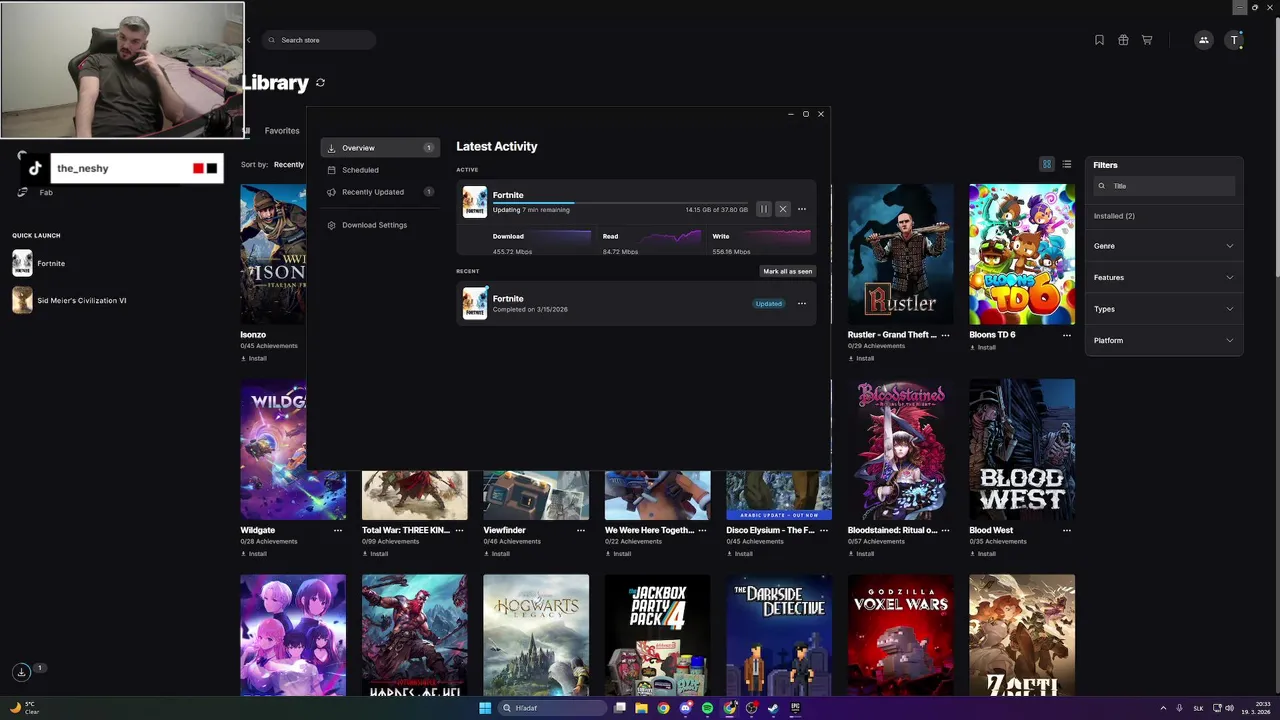Install Isonzo
The height and width of the screenshot is (720, 1280).
254,358
